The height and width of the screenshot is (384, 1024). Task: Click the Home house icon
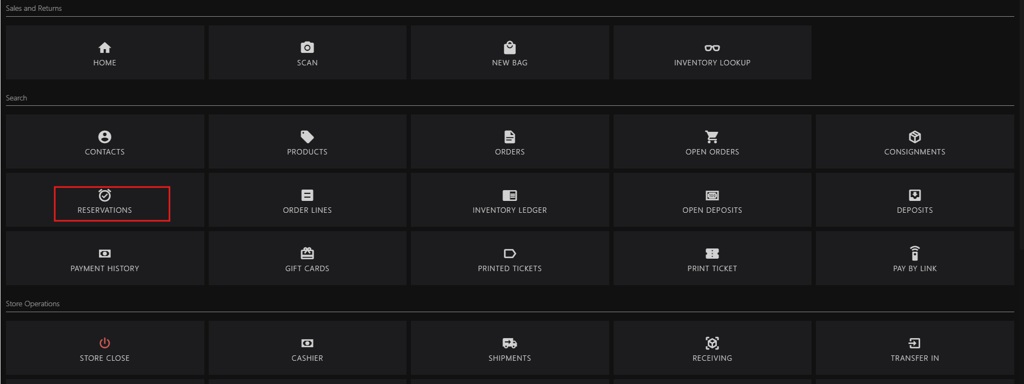point(104,48)
